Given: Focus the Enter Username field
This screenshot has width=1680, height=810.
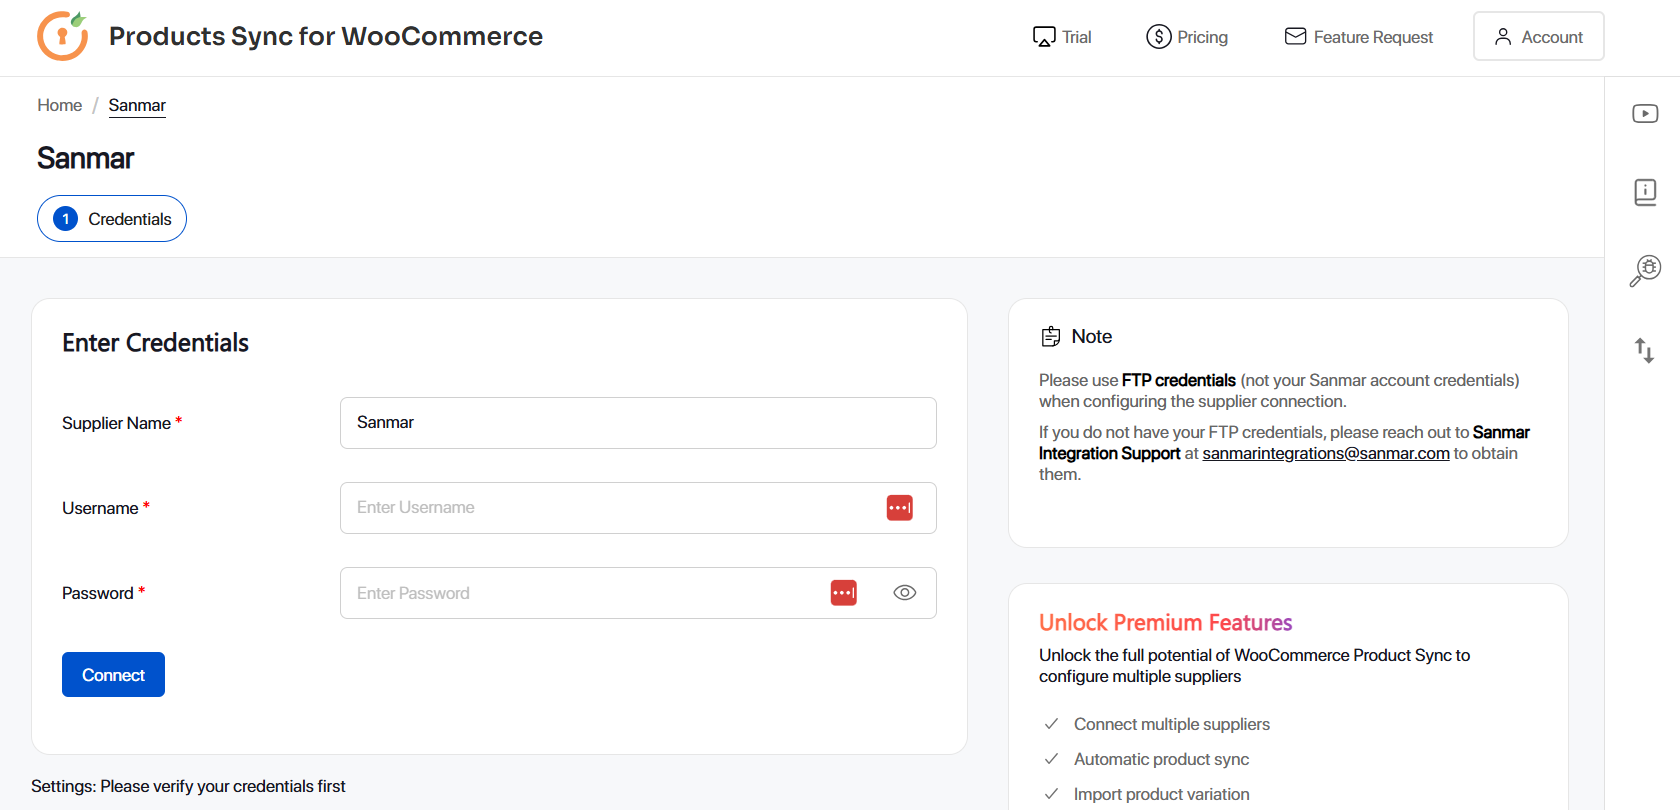Looking at the screenshot, I should click(x=610, y=508).
